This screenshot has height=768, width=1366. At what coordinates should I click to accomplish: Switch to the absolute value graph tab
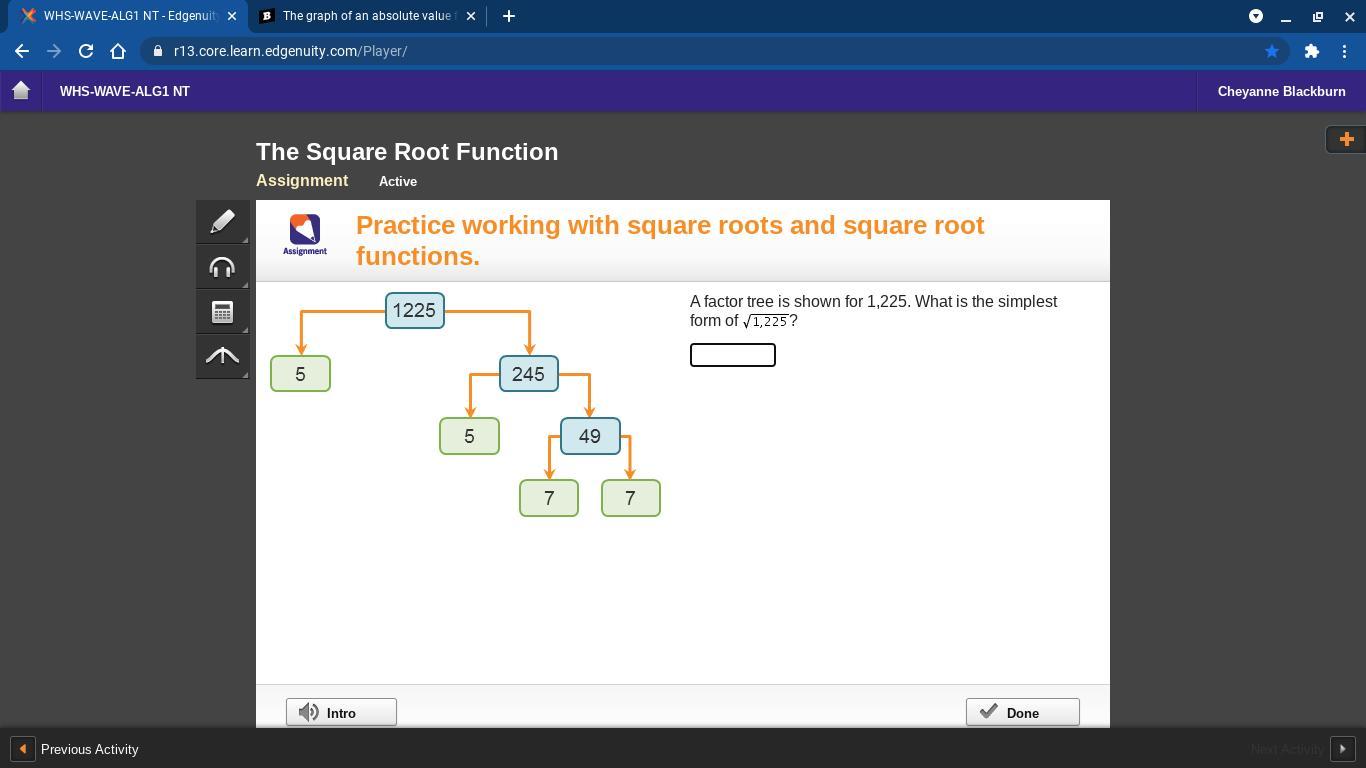point(367,16)
